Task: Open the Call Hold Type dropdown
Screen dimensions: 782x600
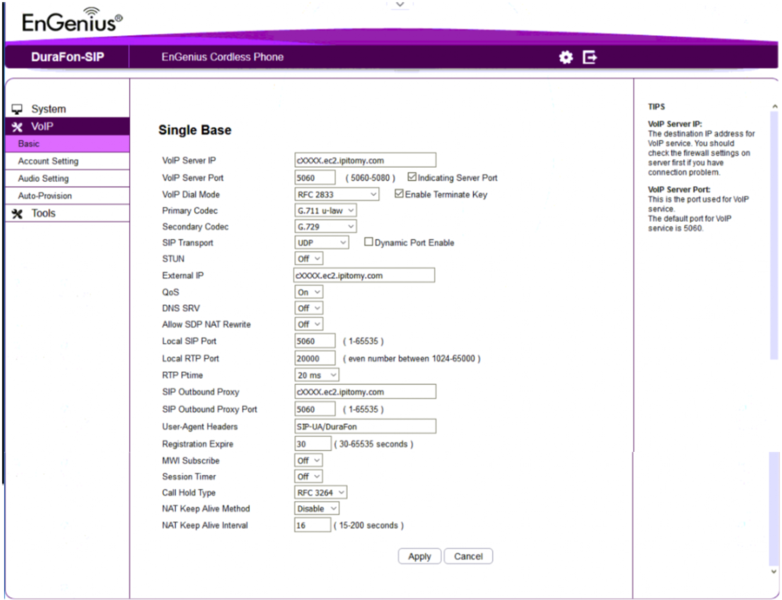Action: (x=321, y=492)
